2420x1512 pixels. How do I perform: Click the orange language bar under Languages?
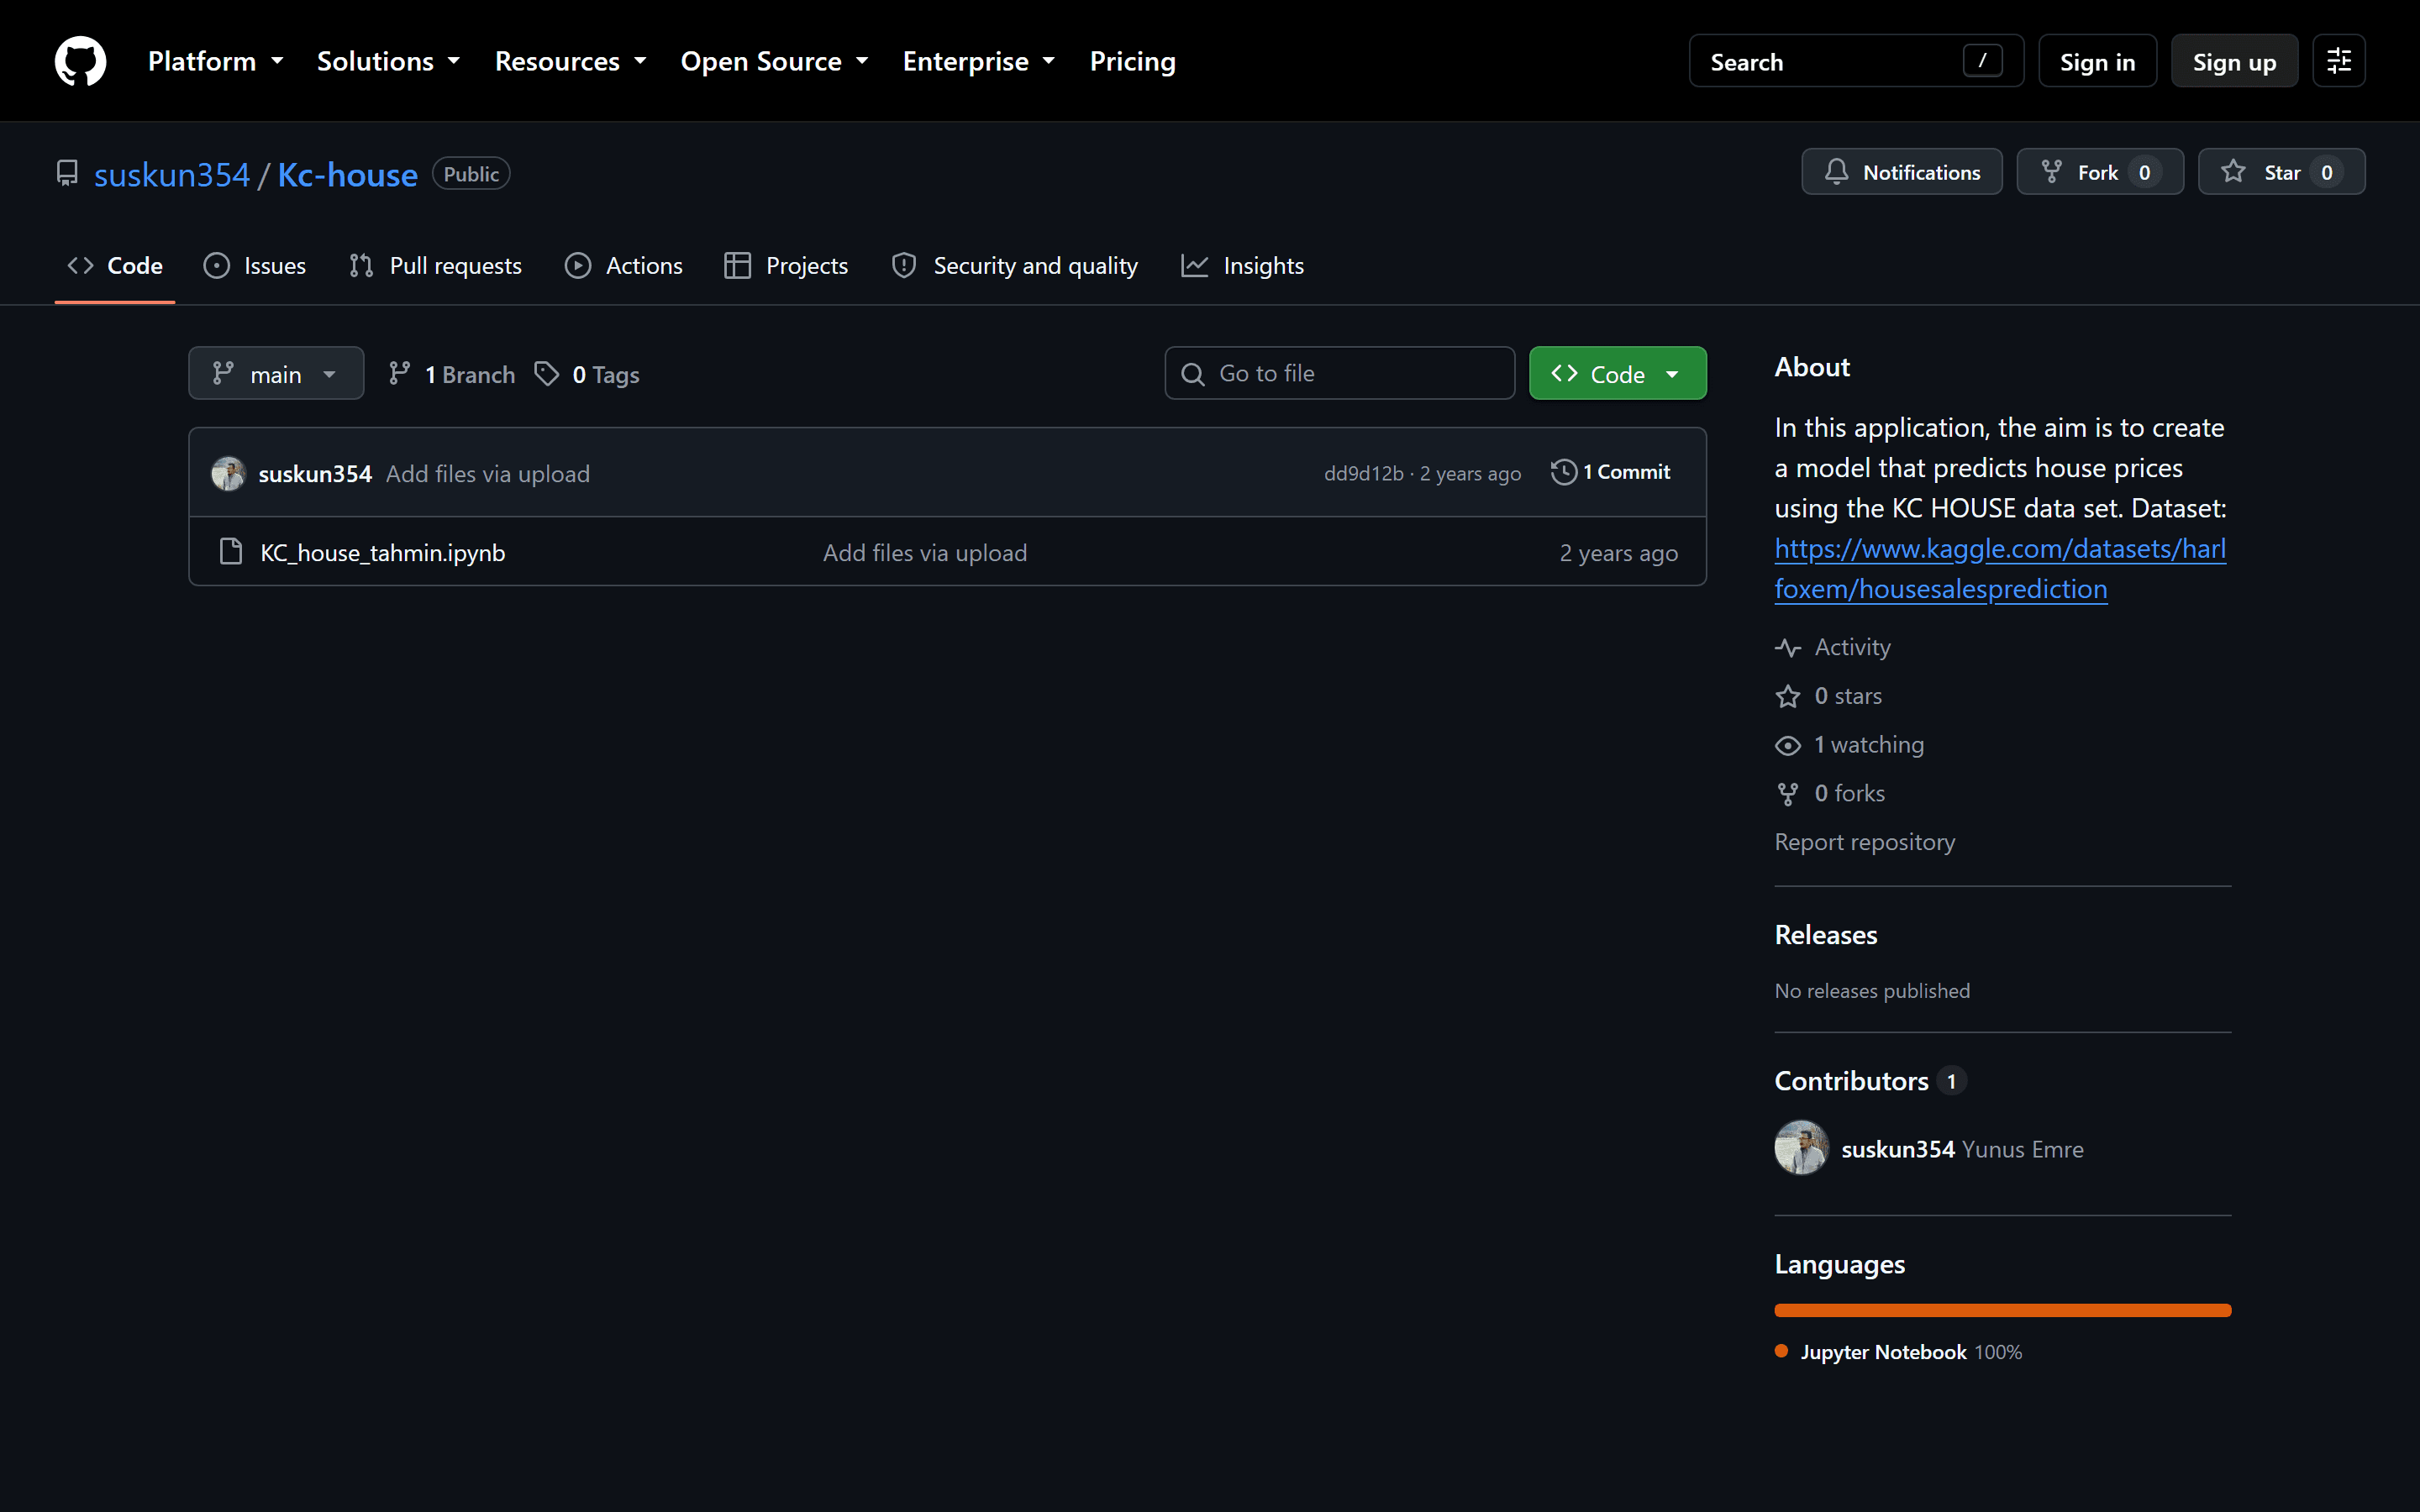[2002, 1310]
